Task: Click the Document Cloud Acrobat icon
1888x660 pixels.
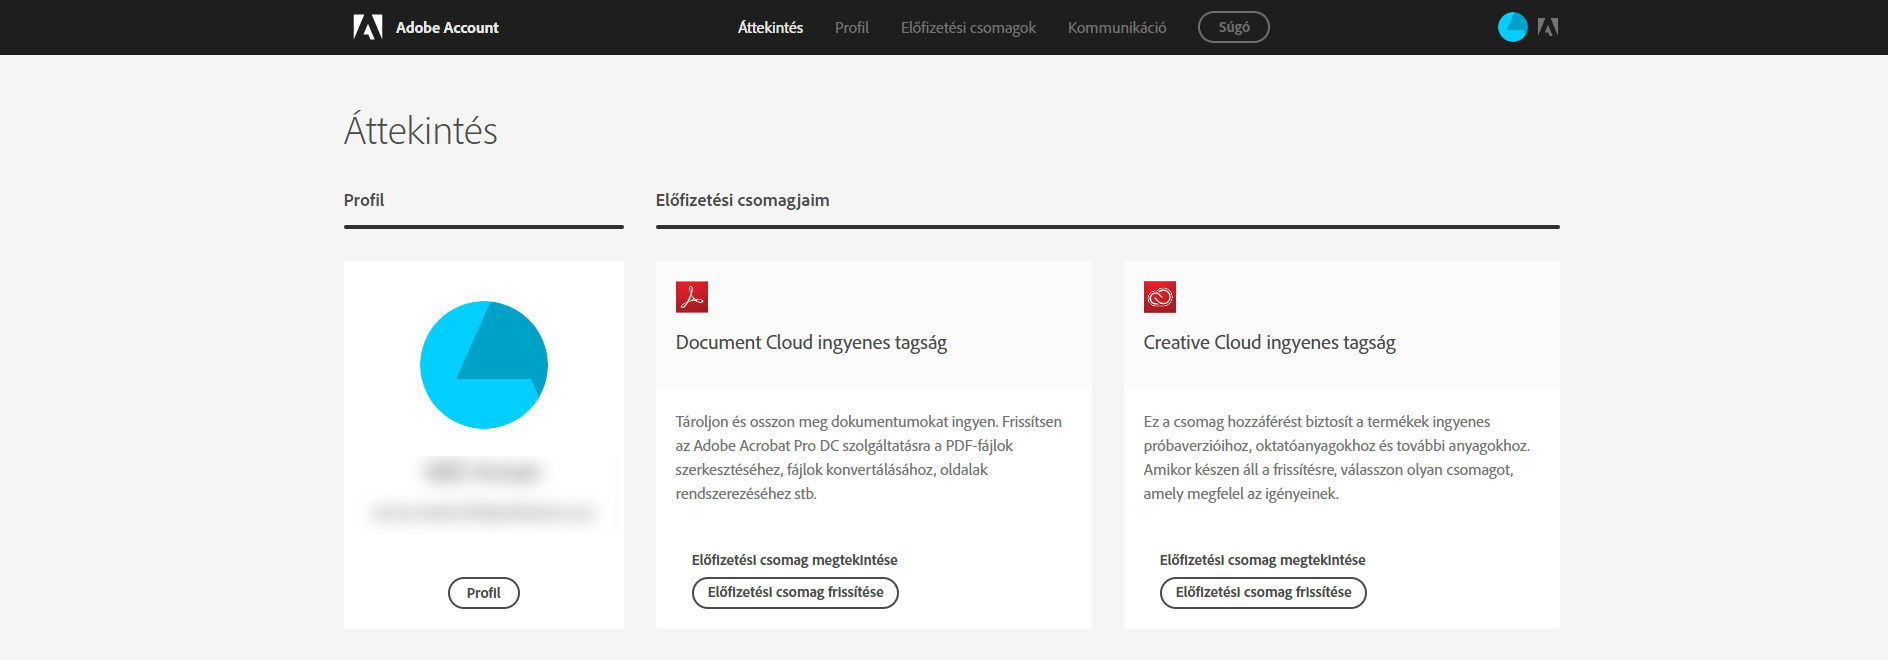Action: [x=692, y=297]
